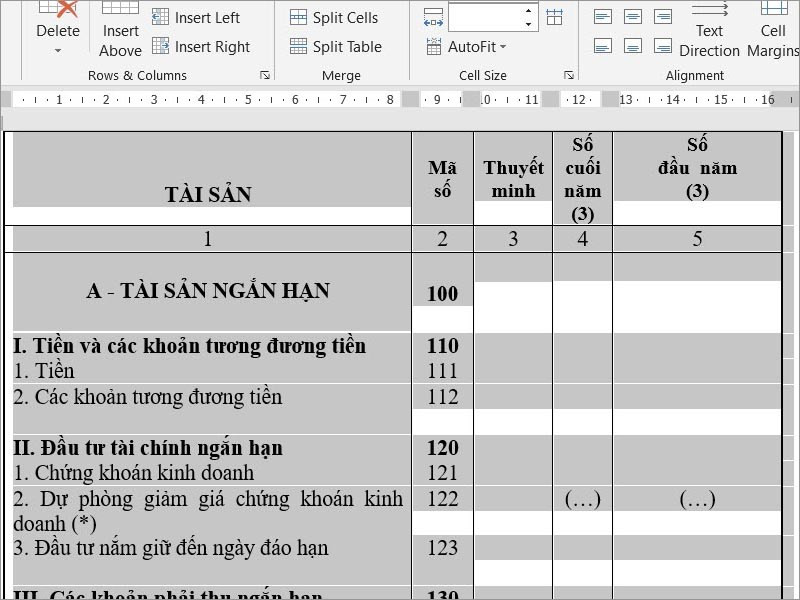800x600 pixels.
Task: Click the Text Direction icon
Action: (709, 24)
